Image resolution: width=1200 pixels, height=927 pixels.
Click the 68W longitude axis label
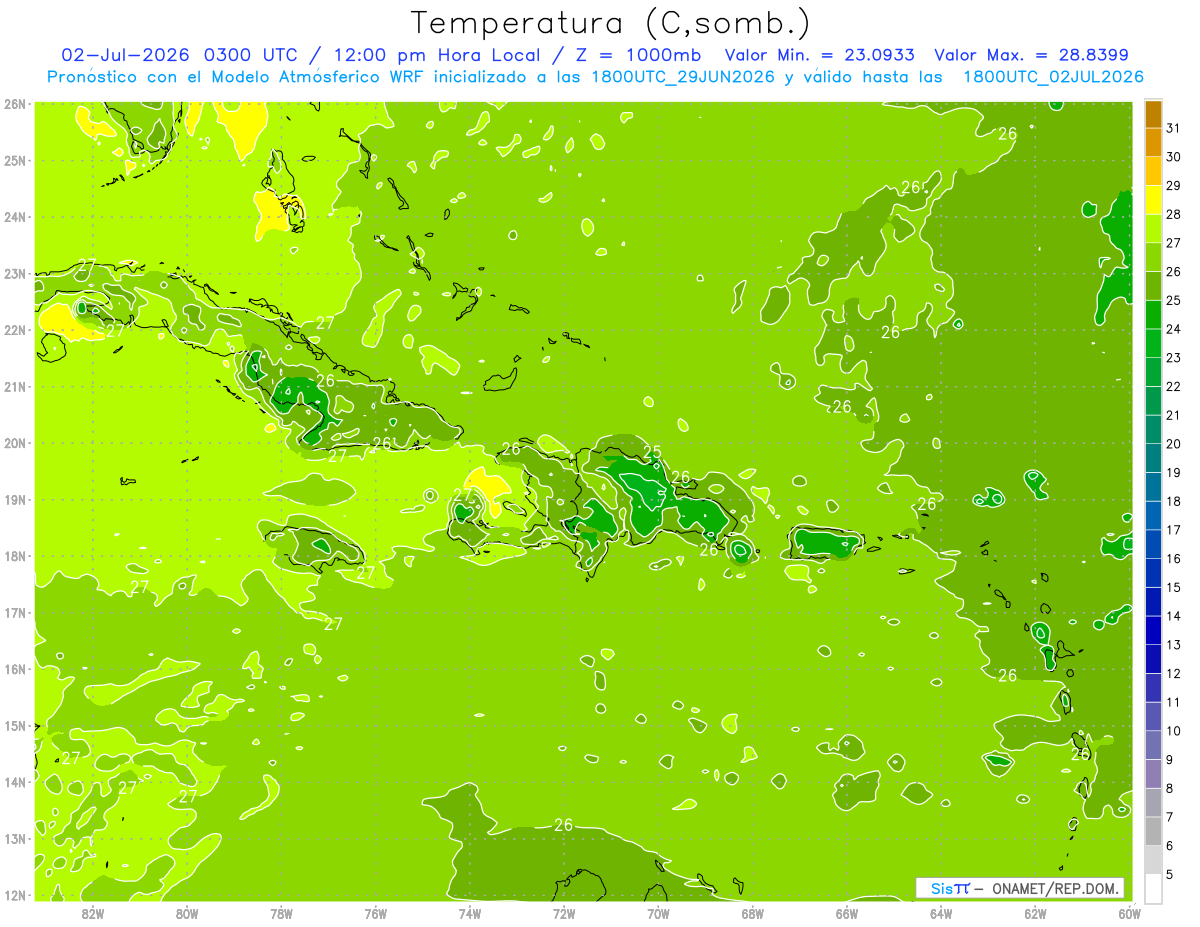click(753, 913)
